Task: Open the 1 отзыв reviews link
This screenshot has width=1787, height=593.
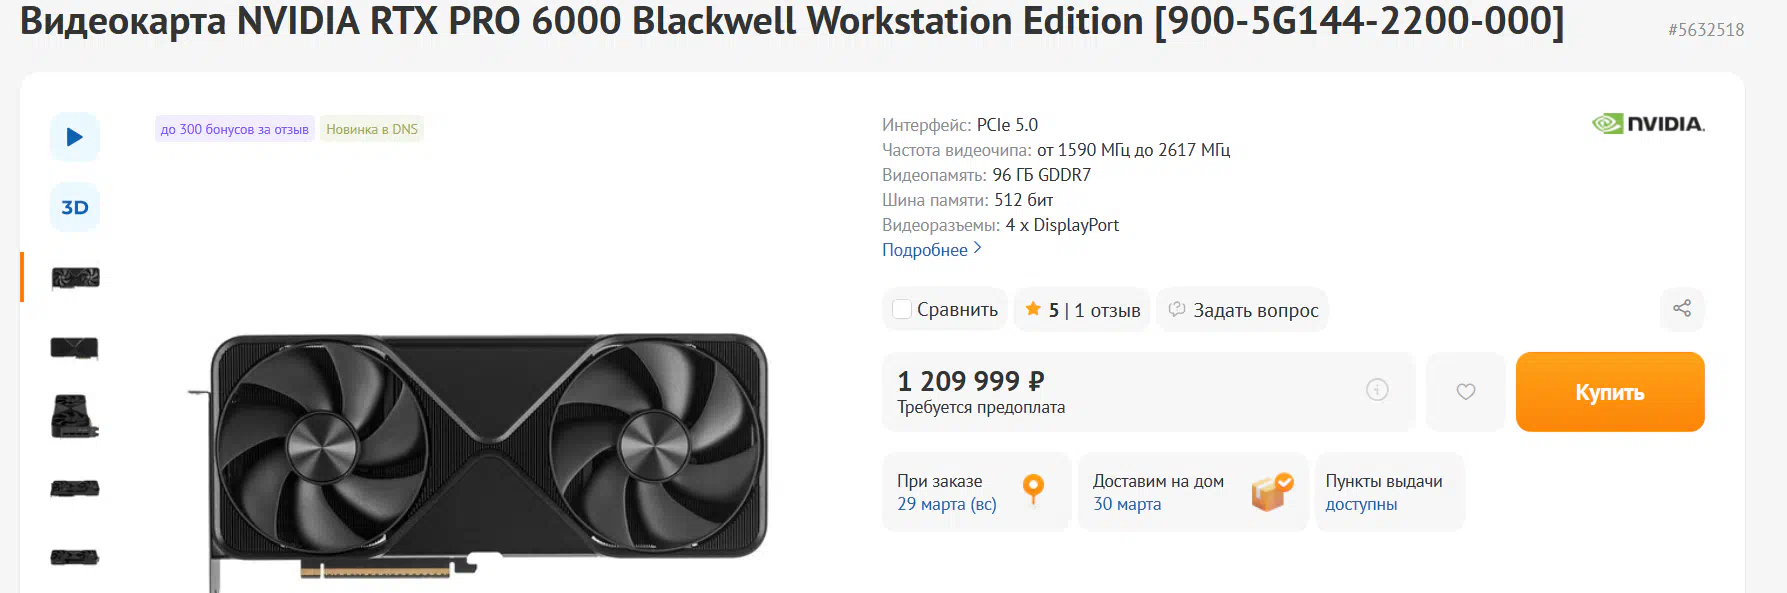Action: pyautogui.click(x=1107, y=310)
